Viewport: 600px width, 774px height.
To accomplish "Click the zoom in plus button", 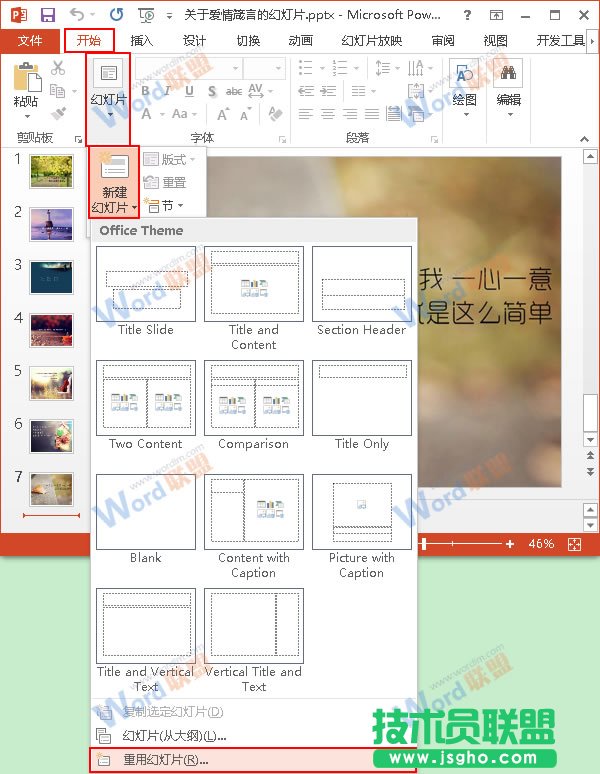I will [510, 544].
